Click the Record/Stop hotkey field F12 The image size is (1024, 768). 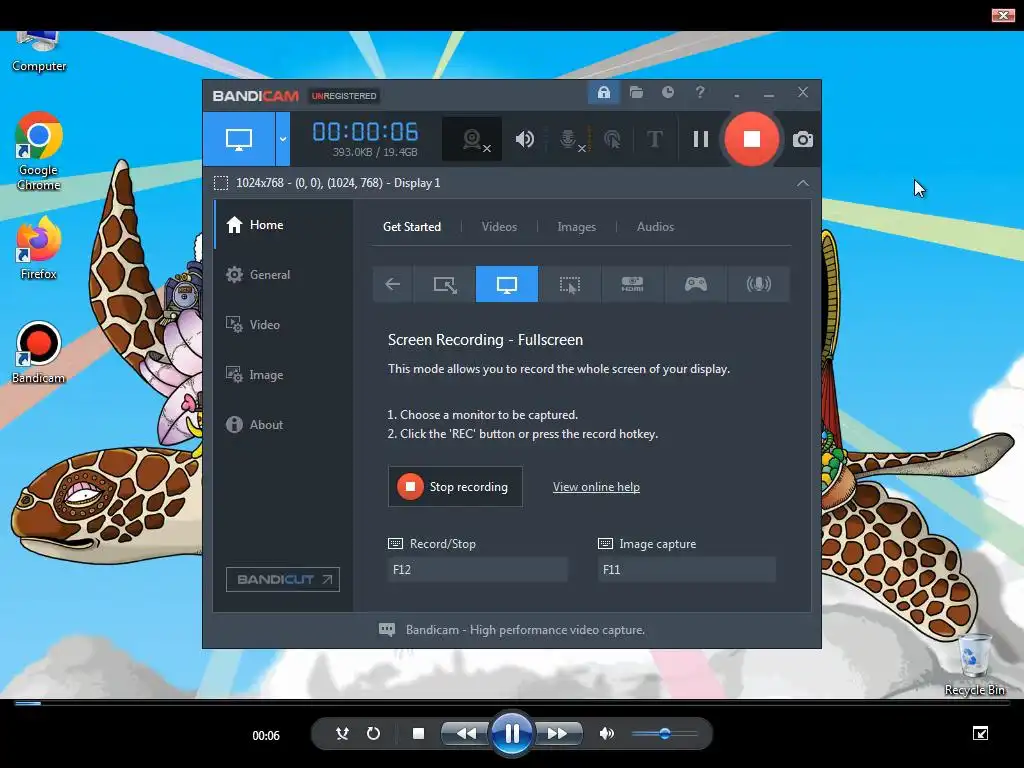click(477, 569)
